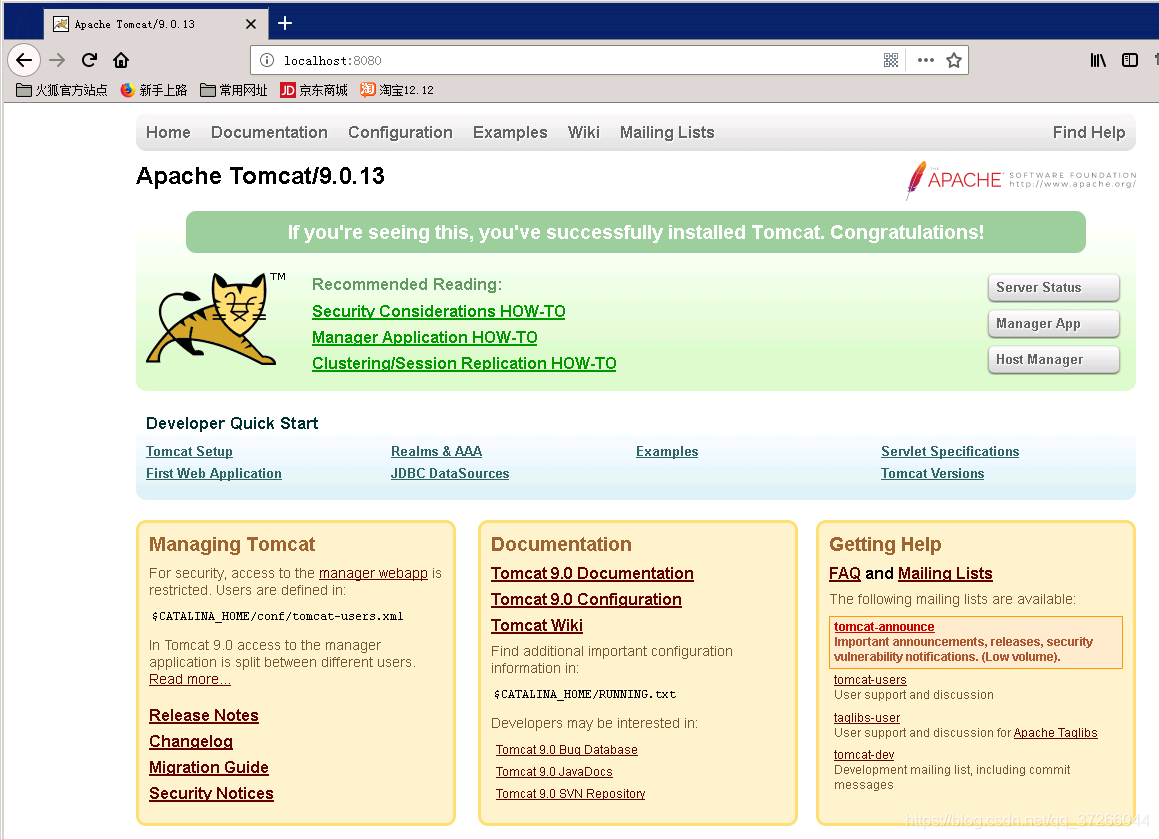Click the Server Status button
This screenshot has width=1159, height=839.
coord(1053,288)
